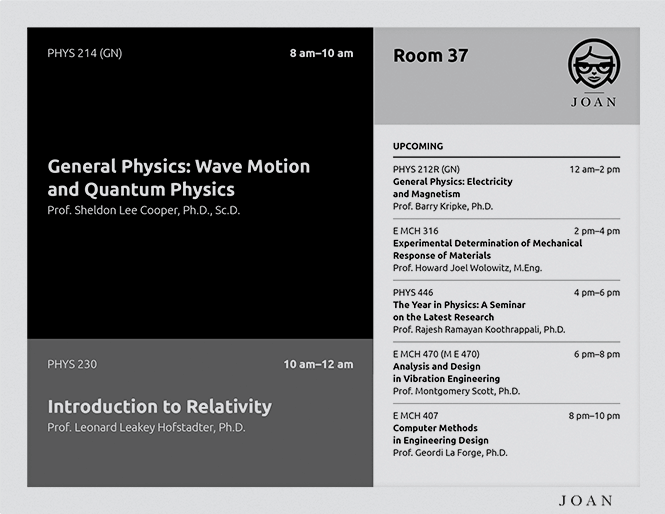Image resolution: width=665 pixels, height=514 pixels.
Task: Open The Year in Physics seminar entry
Action: [x=459, y=310]
